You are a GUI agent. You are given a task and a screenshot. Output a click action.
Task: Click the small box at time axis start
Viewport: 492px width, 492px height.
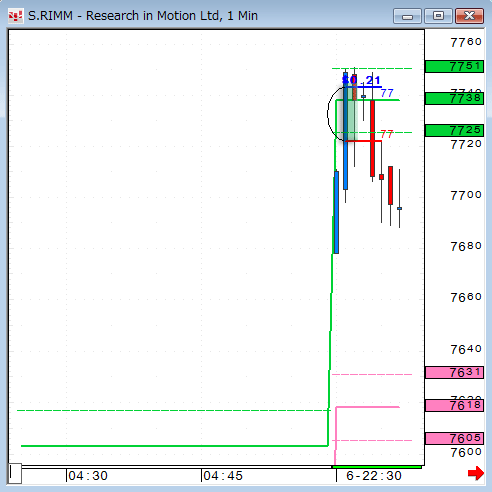point(15,473)
